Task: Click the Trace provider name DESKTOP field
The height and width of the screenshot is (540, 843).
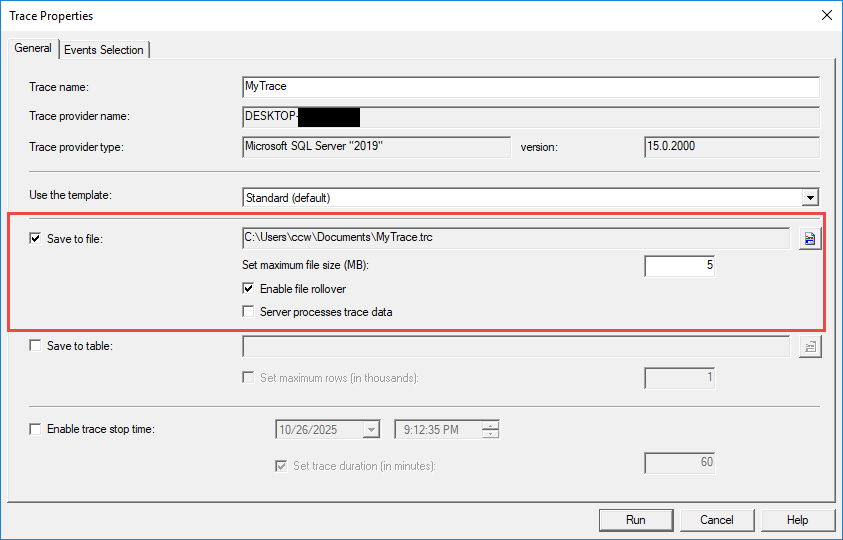Action: (x=531, y=117)
